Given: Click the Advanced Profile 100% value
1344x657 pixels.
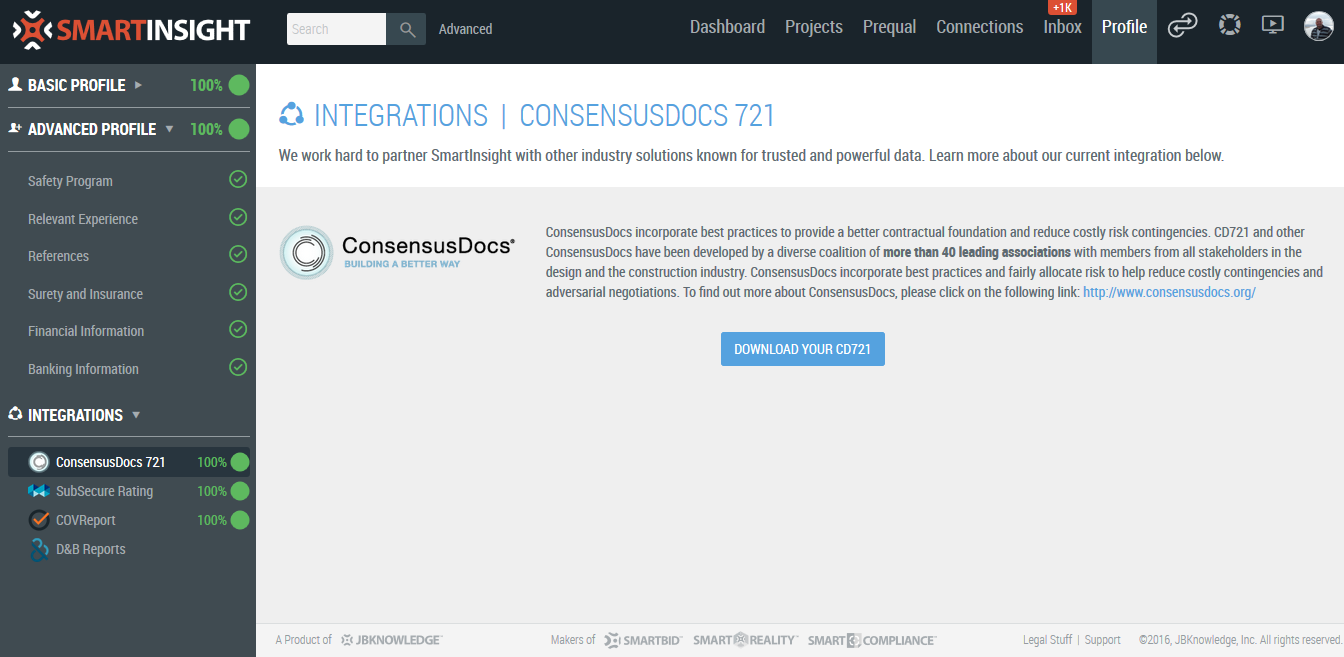Looking at the screenshot, I should [x=206, y=129].
